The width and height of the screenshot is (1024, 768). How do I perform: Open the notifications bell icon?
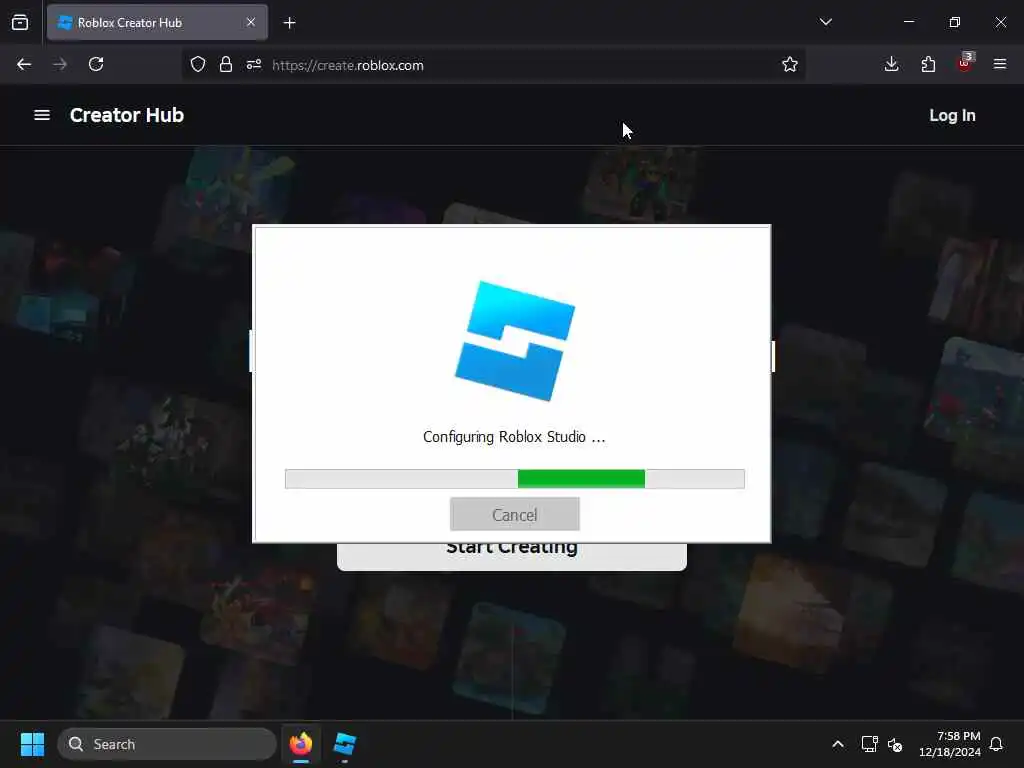click(x=997, y=744)
